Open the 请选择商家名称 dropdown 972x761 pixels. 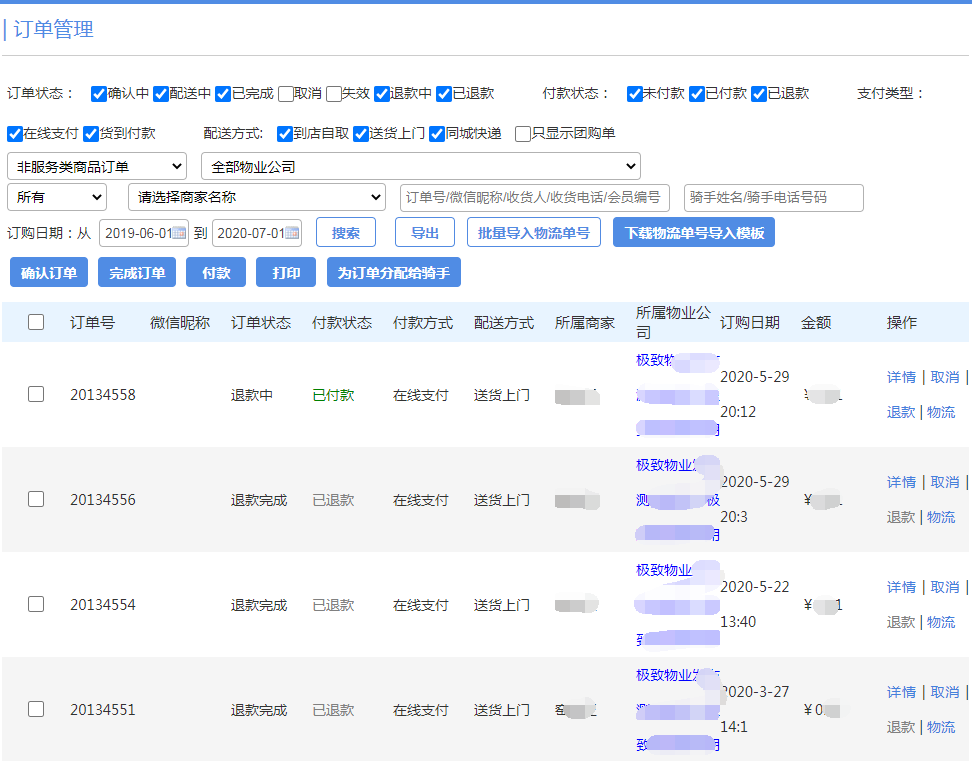click(257, 197)
